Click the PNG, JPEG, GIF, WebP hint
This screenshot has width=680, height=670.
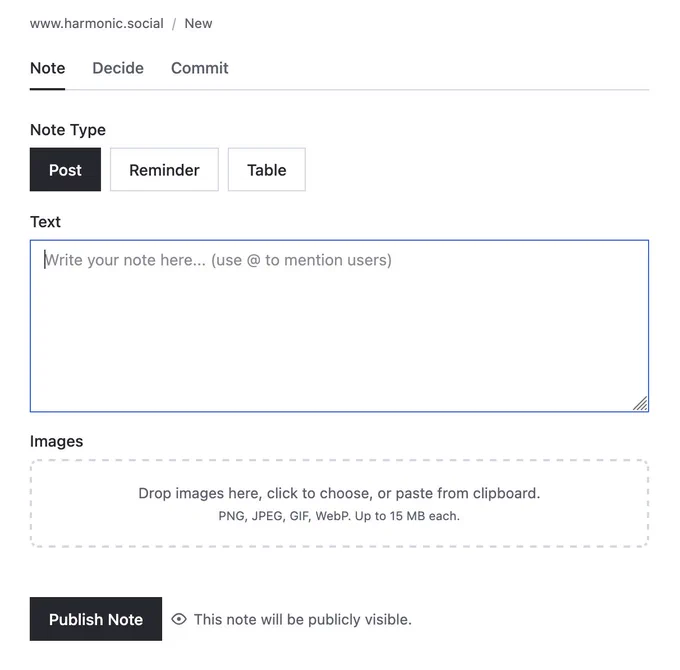point(339,516)
